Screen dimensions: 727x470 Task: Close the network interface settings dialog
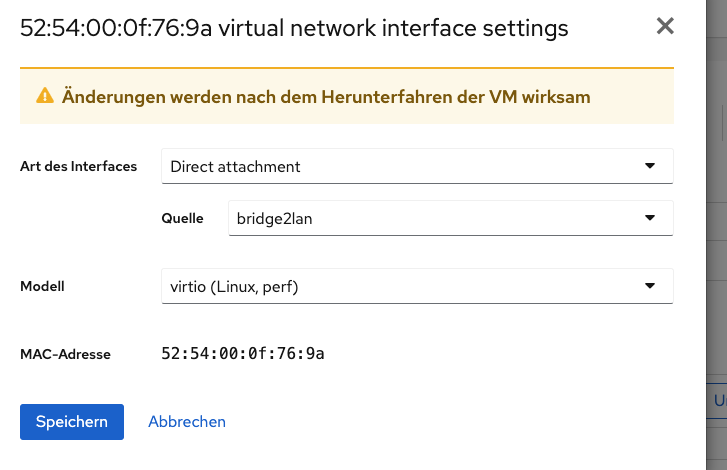(x=665, y=27)
